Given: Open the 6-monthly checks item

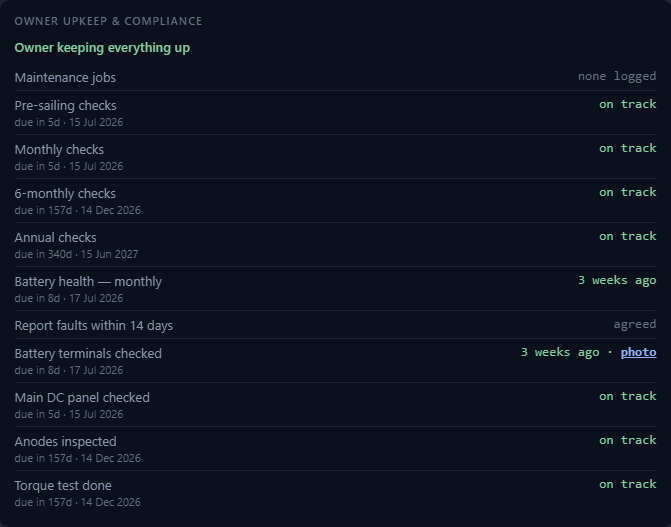Looking at the screenshot, I should tap(336, 201).
